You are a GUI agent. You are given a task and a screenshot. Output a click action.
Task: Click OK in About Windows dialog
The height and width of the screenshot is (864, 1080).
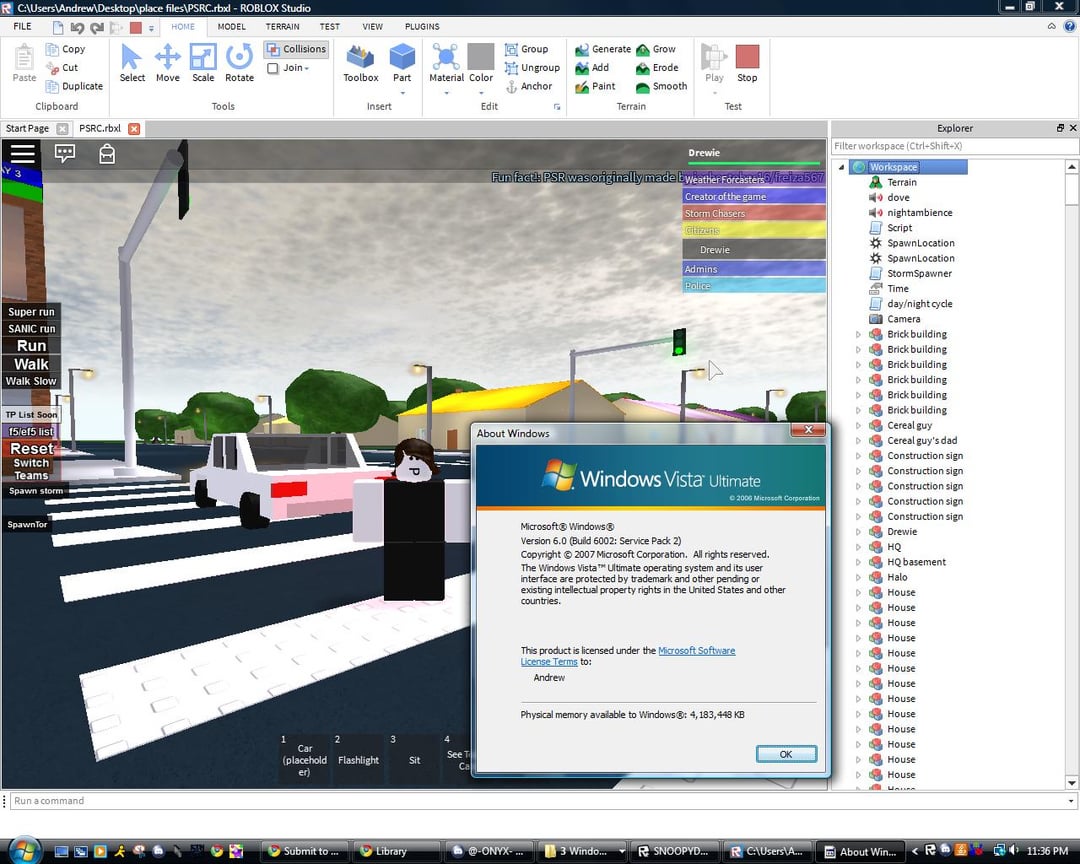(x=785, y=754)
